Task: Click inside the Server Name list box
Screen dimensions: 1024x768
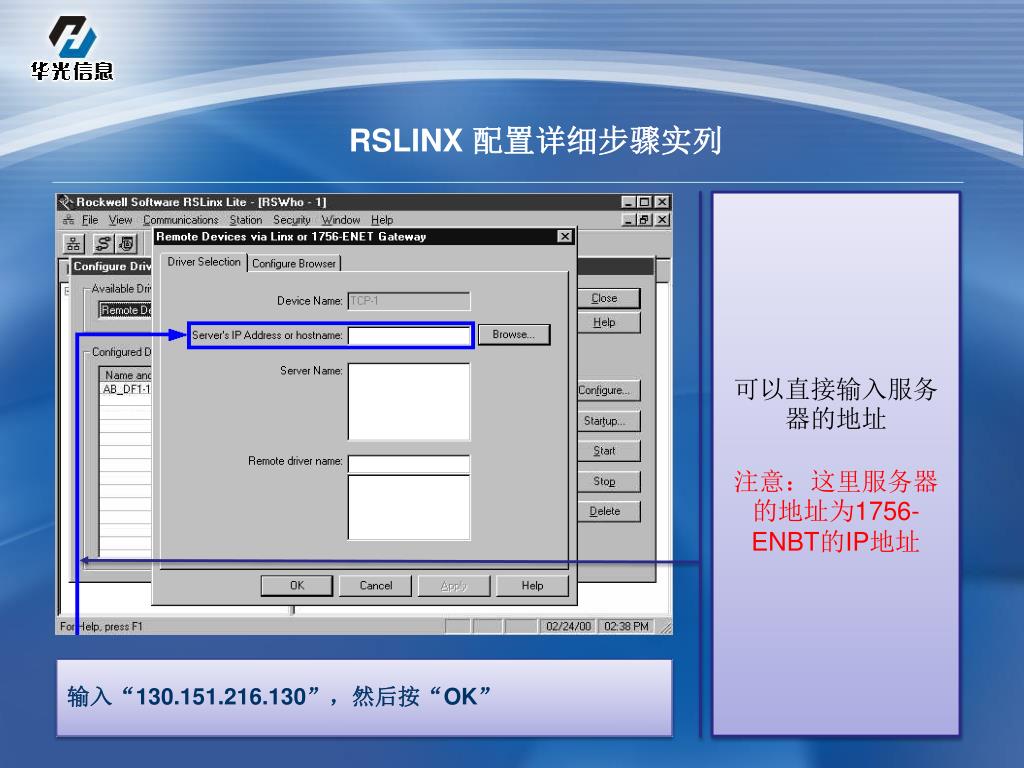Action: tap(409, 402)
